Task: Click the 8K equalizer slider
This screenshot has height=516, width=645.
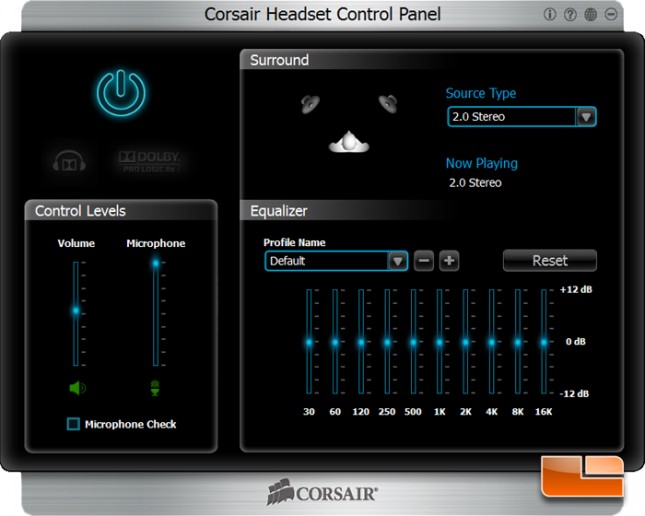Action: [x=518, y=342]
